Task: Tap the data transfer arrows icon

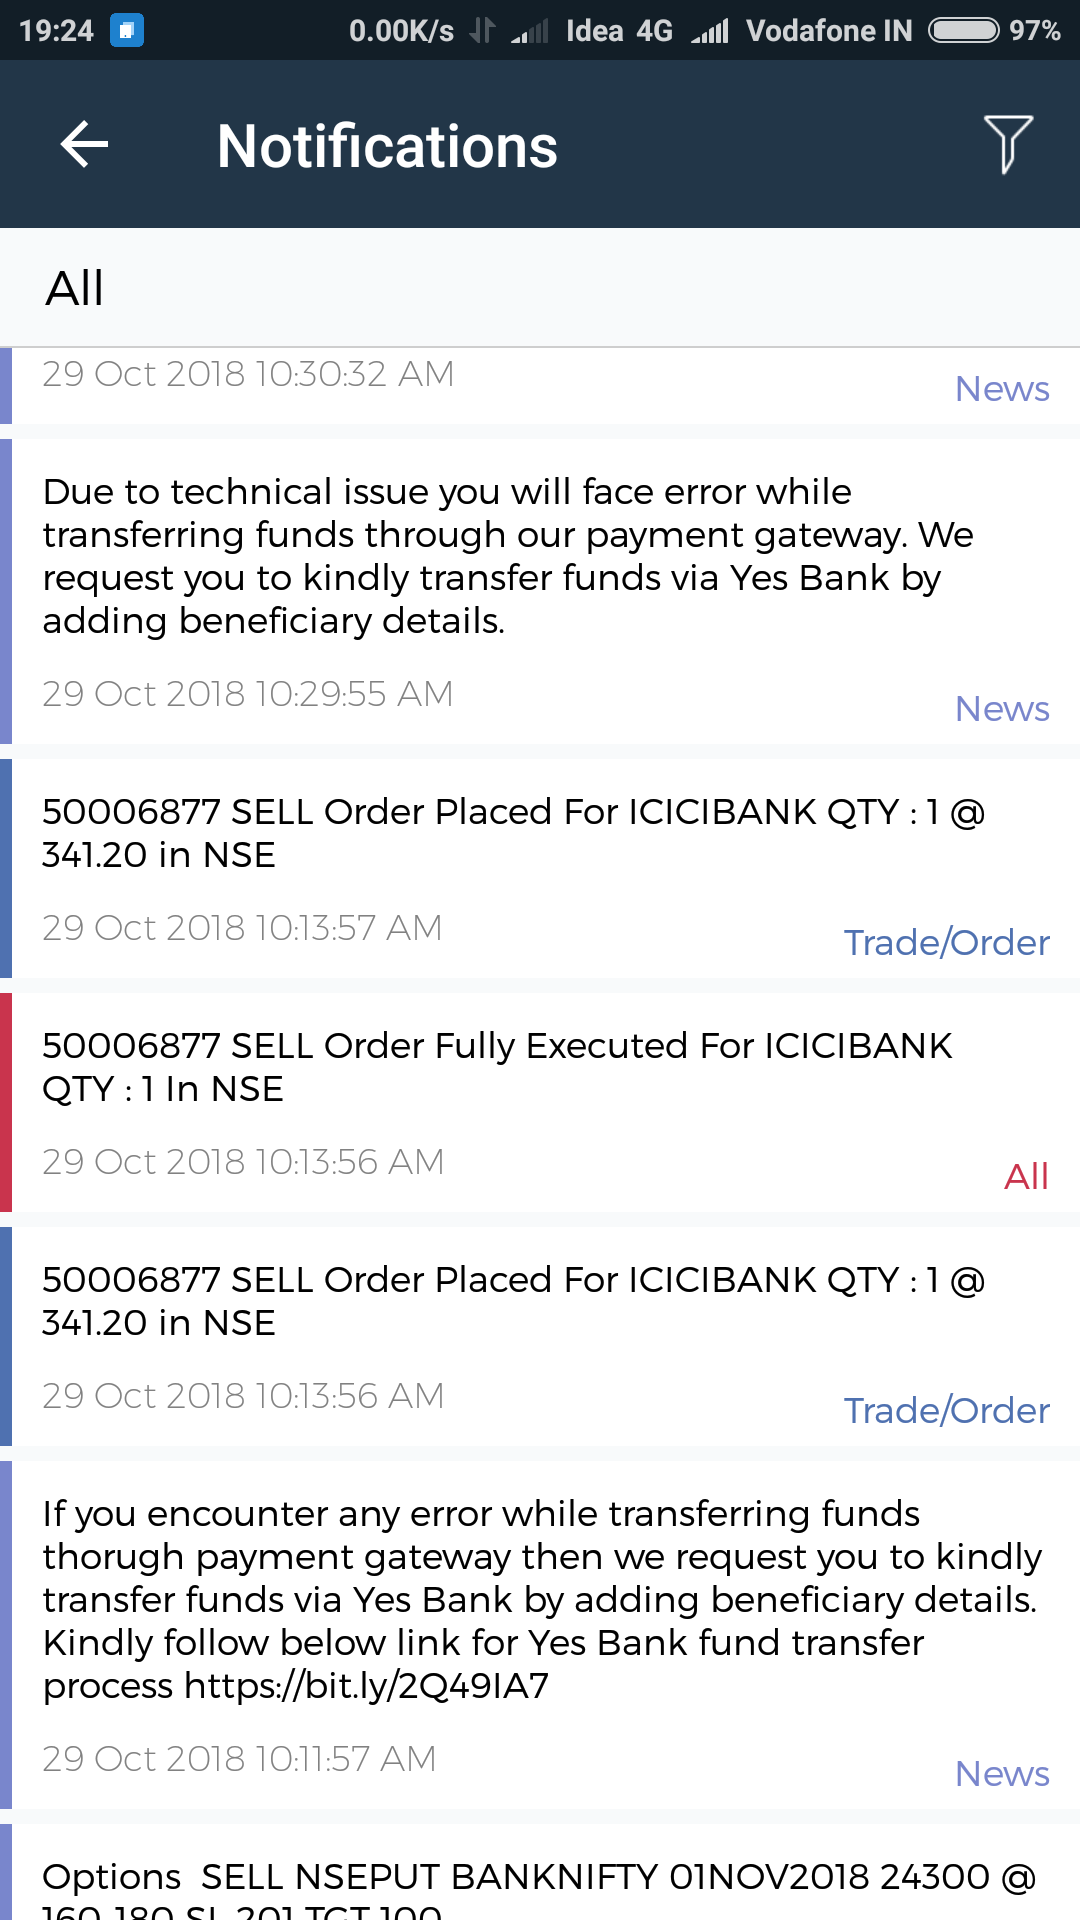Action: [482, 30]
